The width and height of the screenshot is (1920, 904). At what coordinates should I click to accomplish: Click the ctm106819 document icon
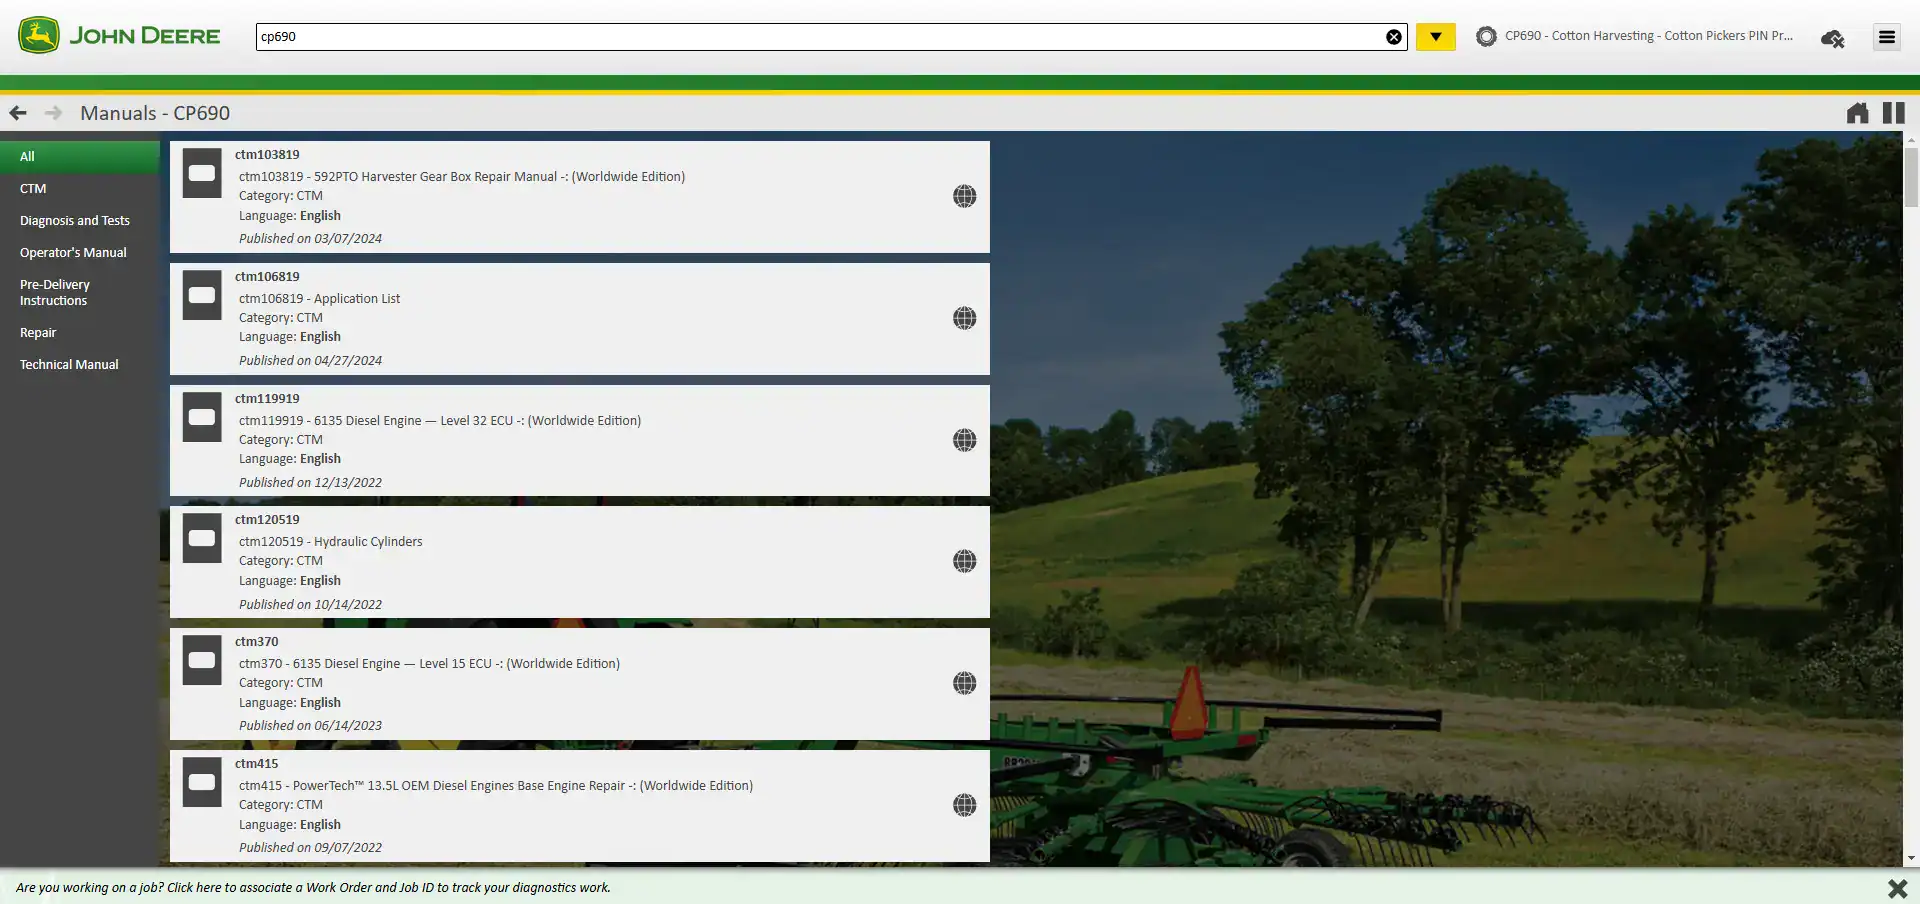coord(202,295)
